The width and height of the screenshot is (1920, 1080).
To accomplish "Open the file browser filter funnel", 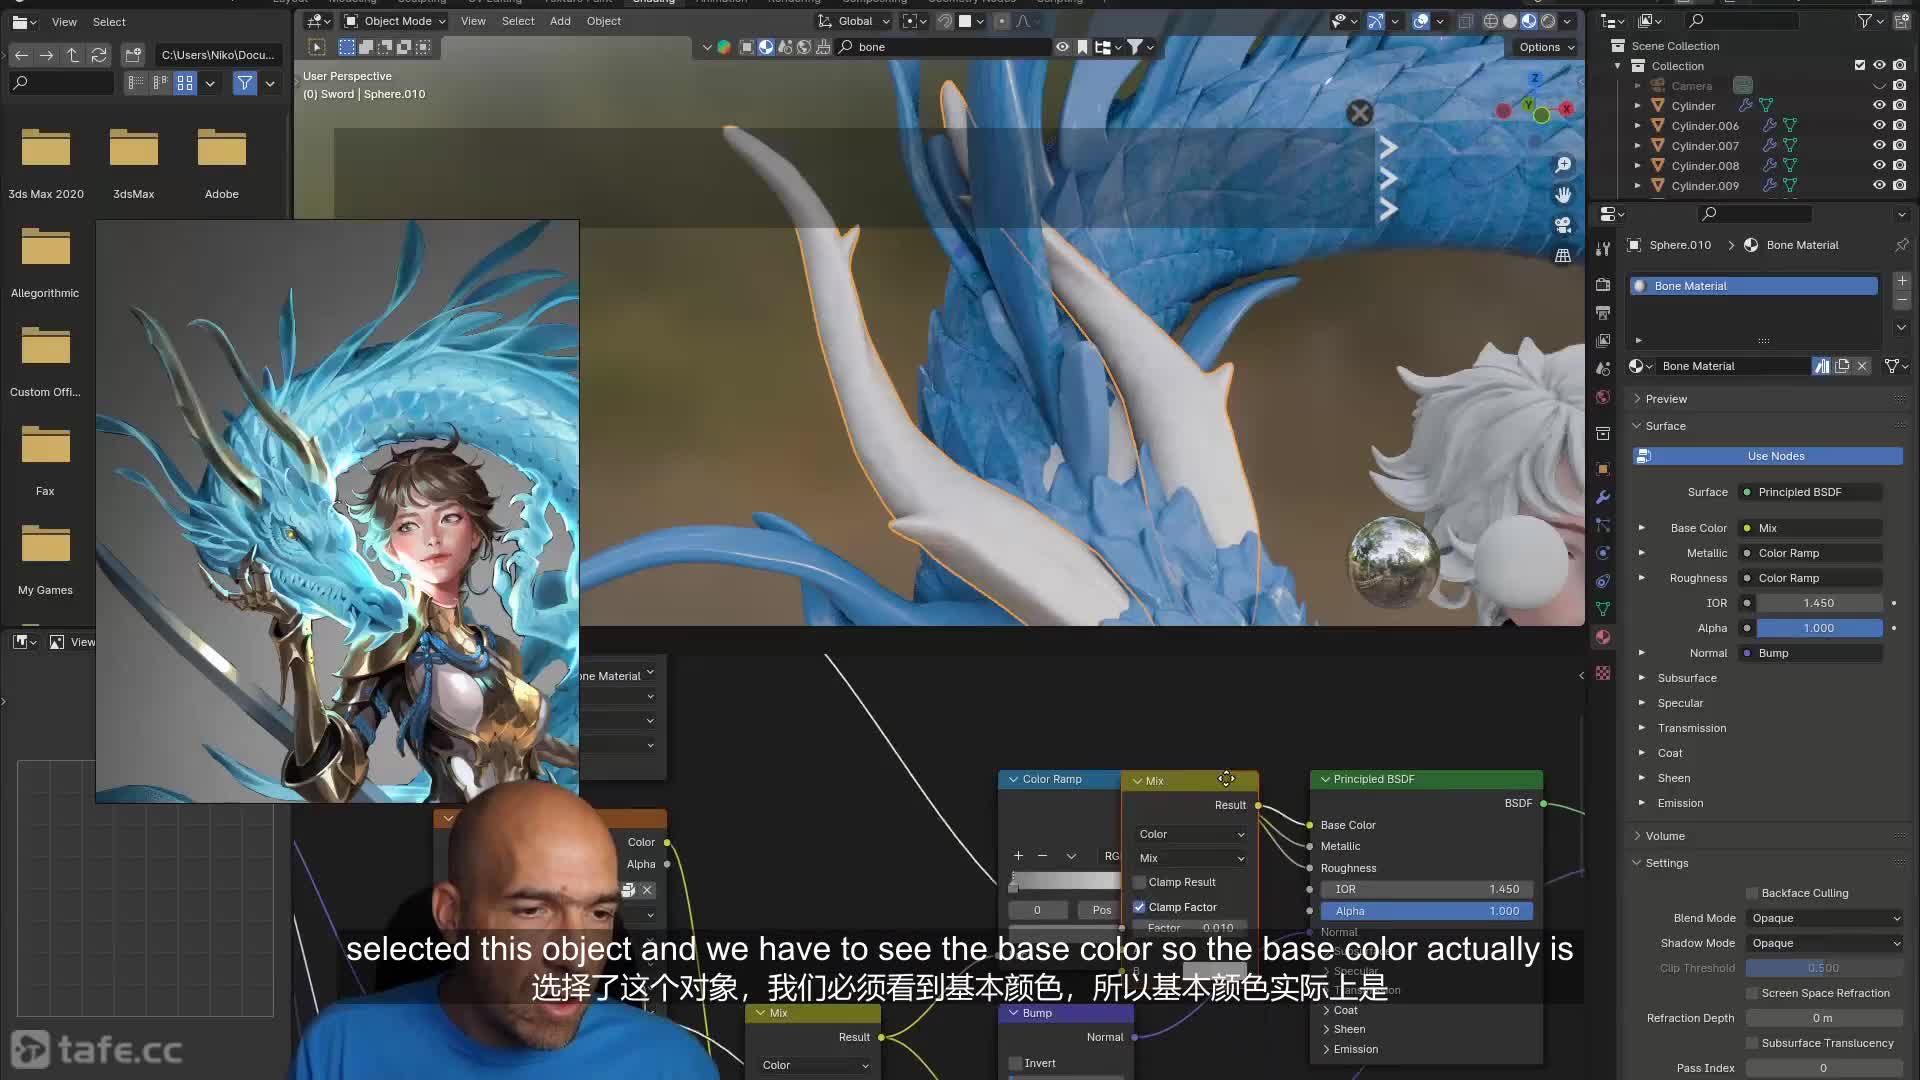I will click(x=245, y=84).
